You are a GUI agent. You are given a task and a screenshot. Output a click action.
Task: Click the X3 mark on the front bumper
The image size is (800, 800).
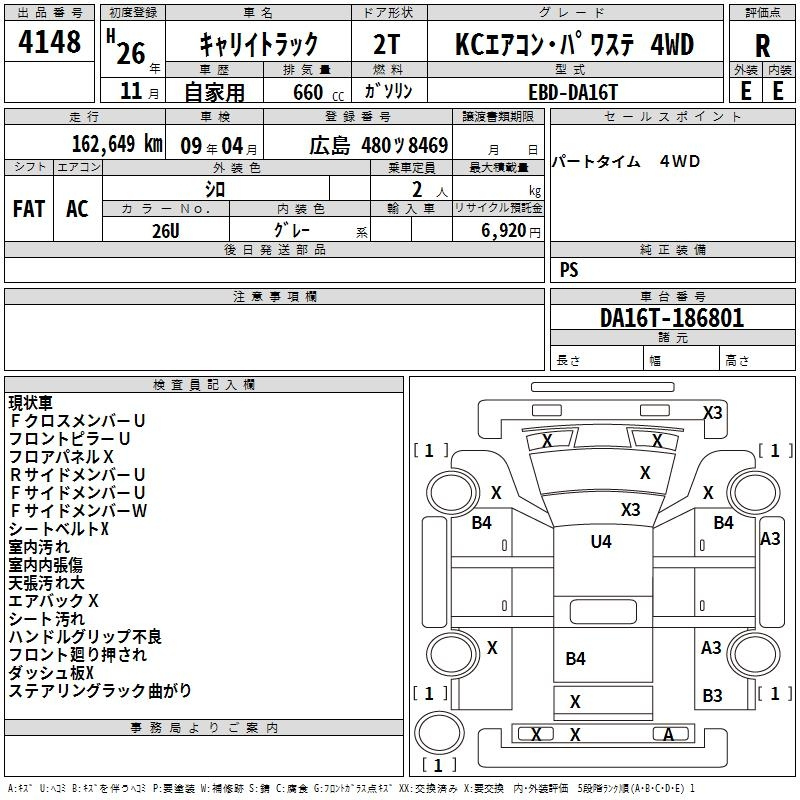pyautogui.click(x=712, y=412)
